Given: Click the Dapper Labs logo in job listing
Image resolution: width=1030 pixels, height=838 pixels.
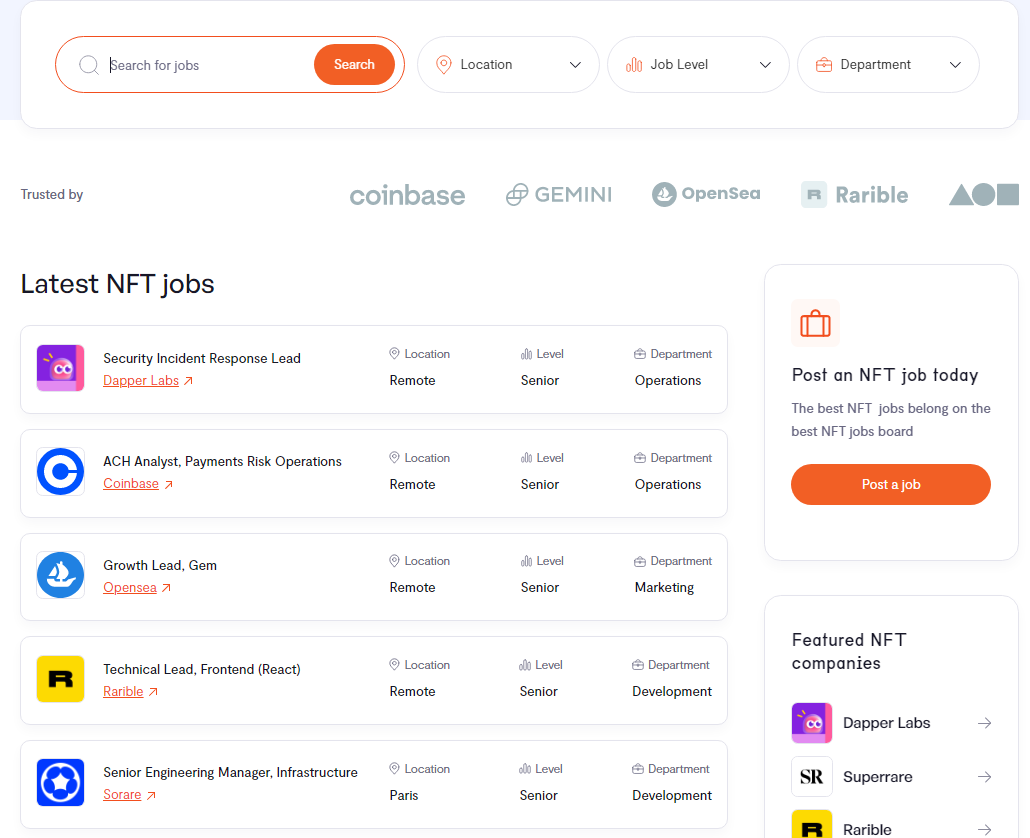Looking at the screenshot, I should 60,368.
